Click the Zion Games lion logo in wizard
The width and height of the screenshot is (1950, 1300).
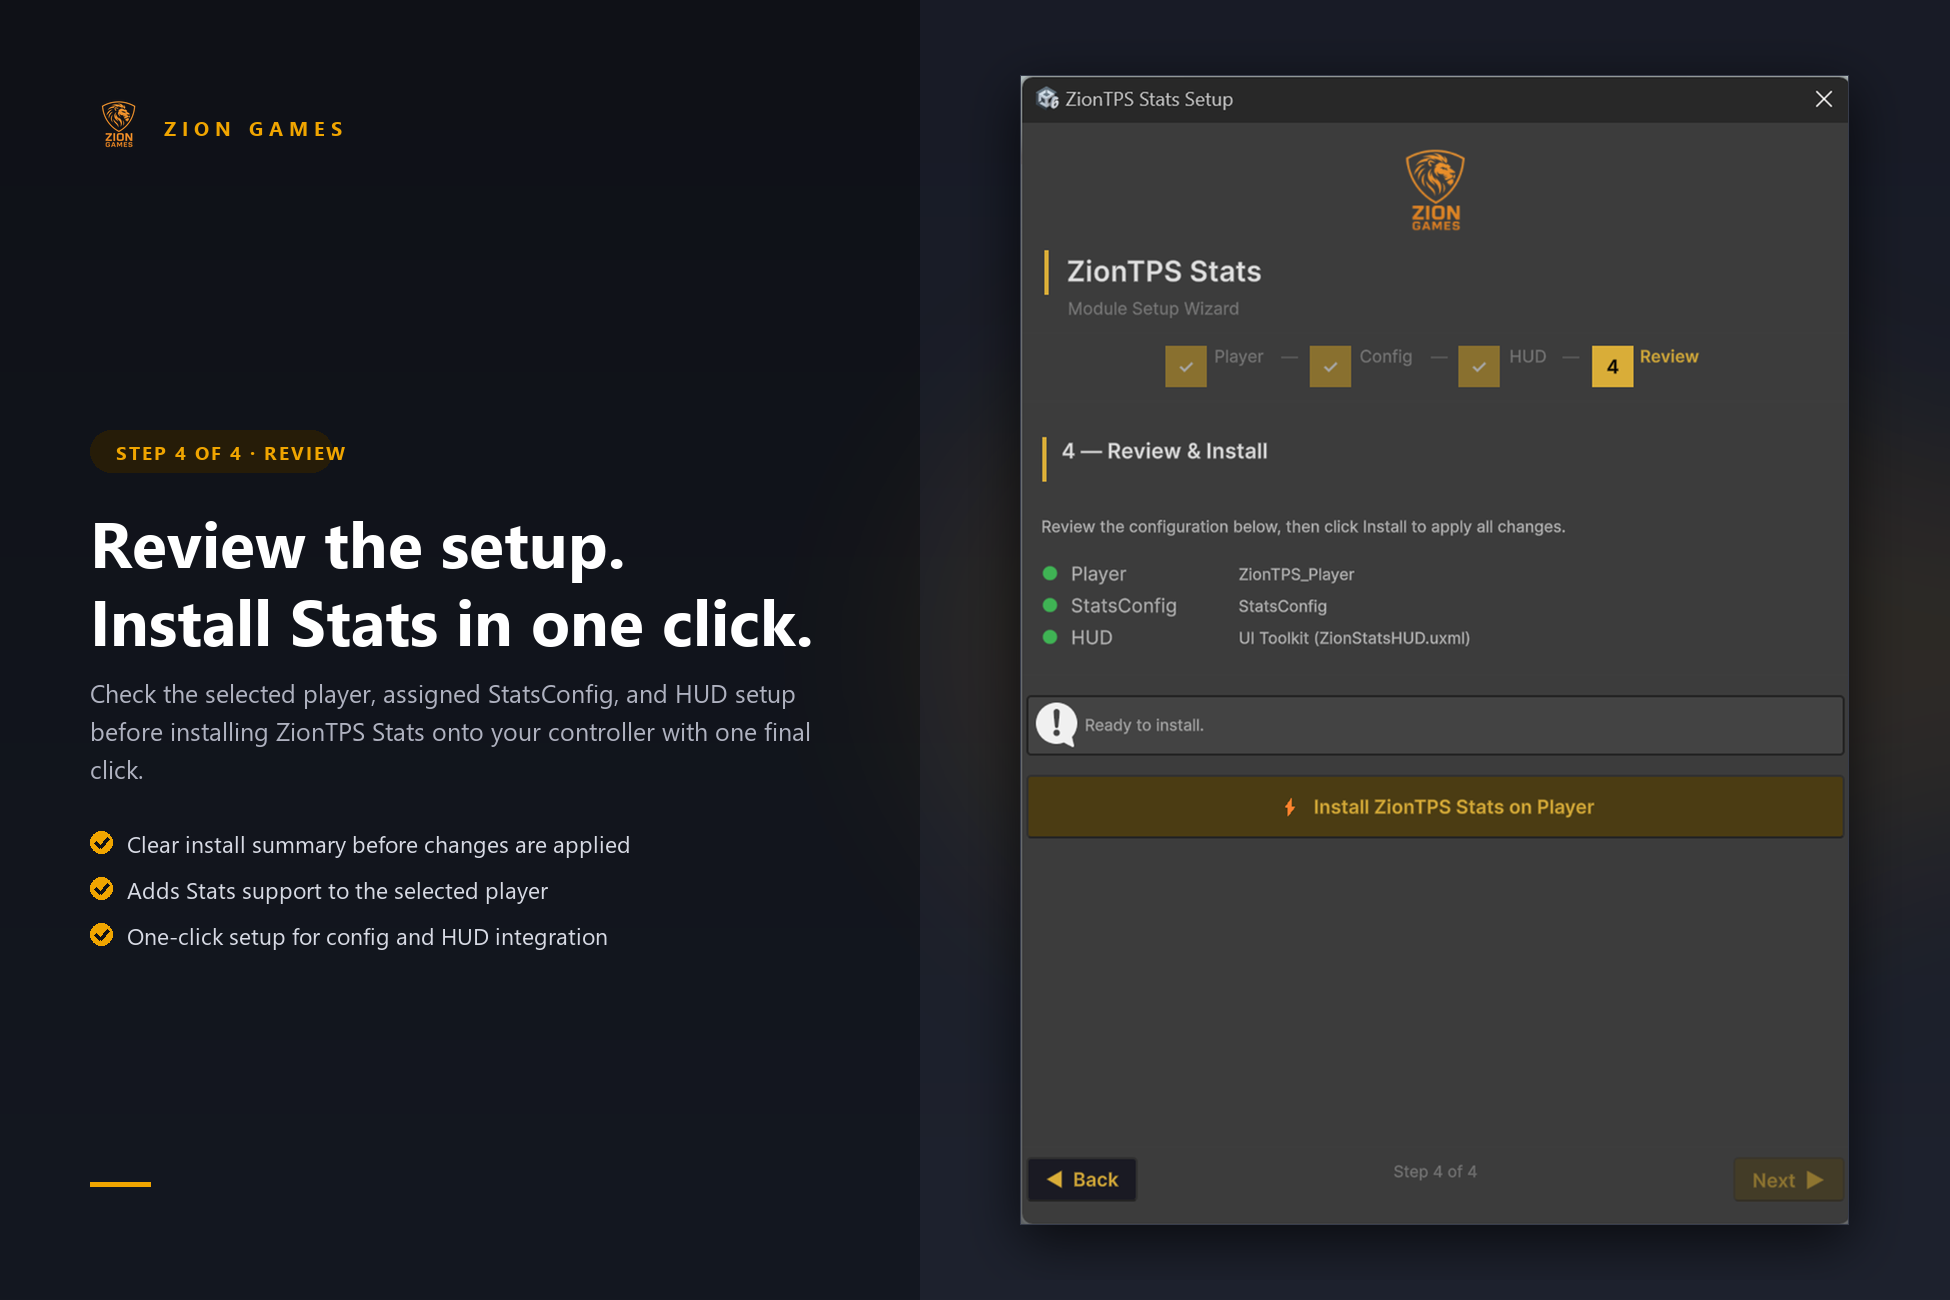1435,190
